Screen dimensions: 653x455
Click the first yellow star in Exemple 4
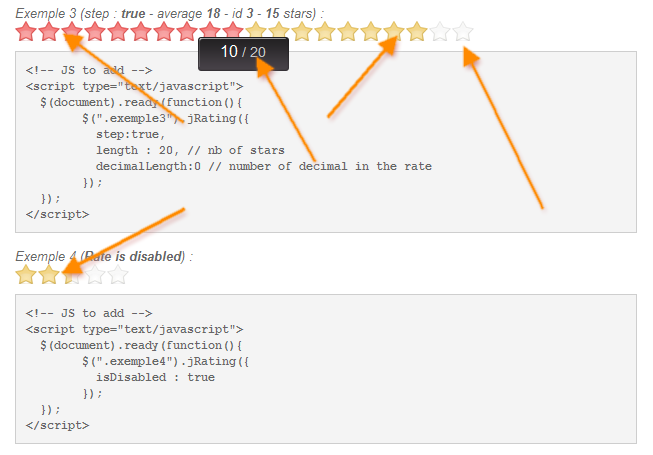(26, 275)
